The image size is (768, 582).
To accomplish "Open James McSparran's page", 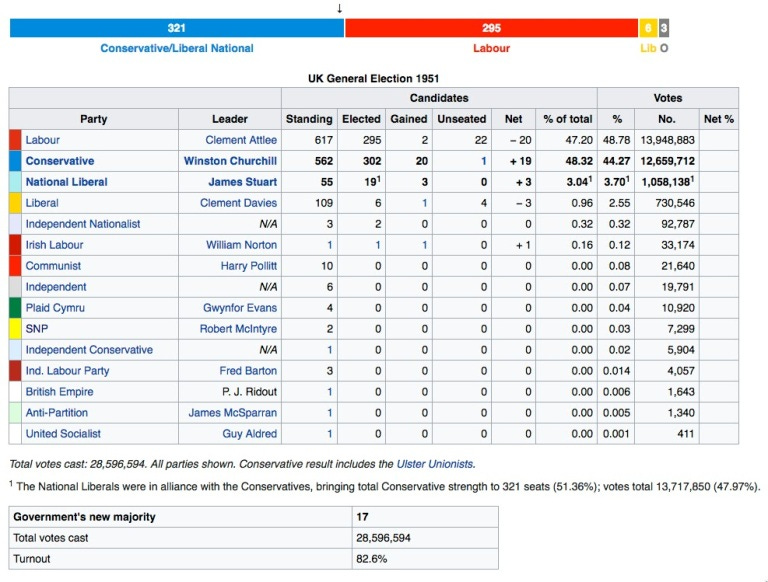I will click(x=233, y=413).
